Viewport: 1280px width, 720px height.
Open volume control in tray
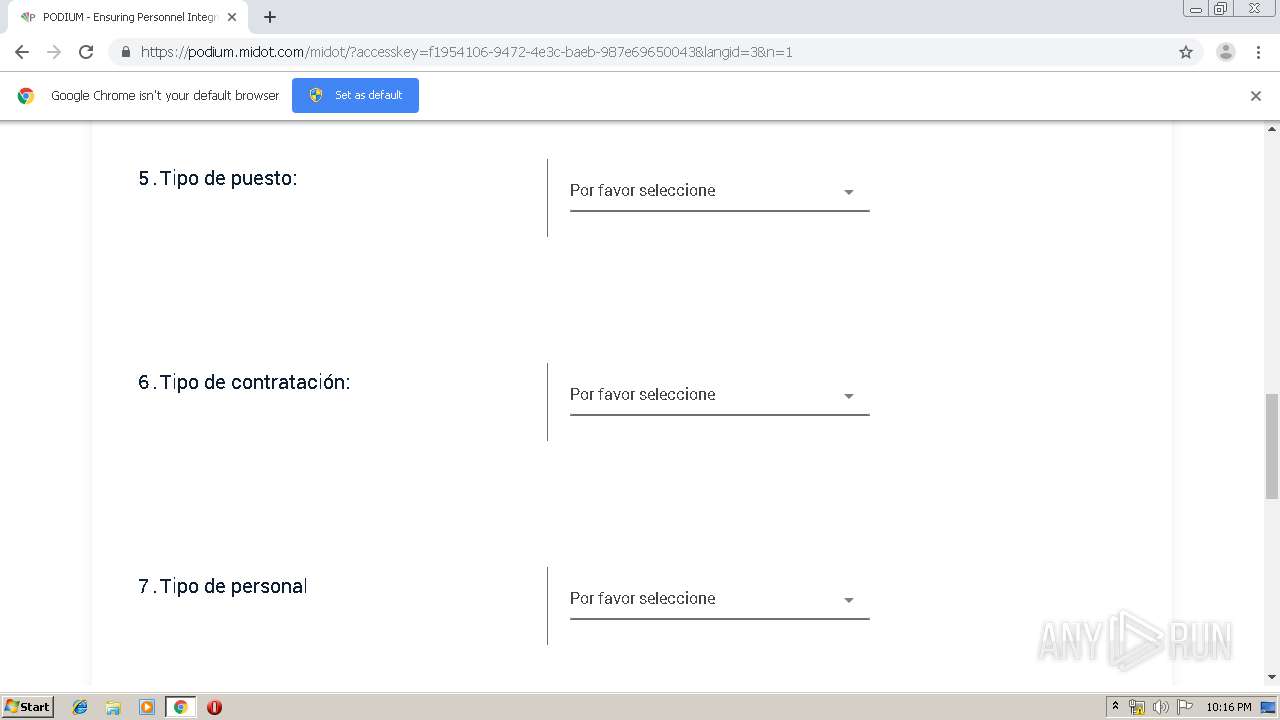(x=1160, y=707)
